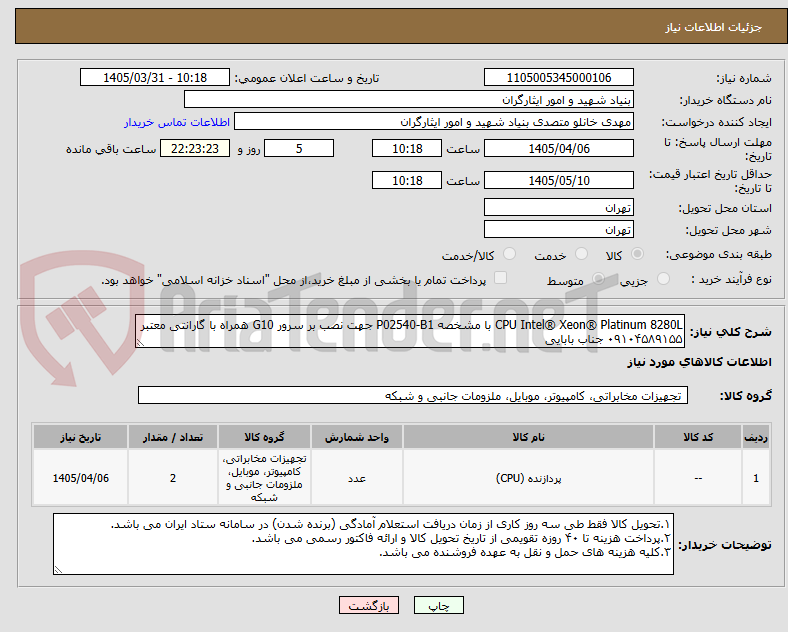
Task: Select the جزیی purchase type radio
Action: point(663,279)
